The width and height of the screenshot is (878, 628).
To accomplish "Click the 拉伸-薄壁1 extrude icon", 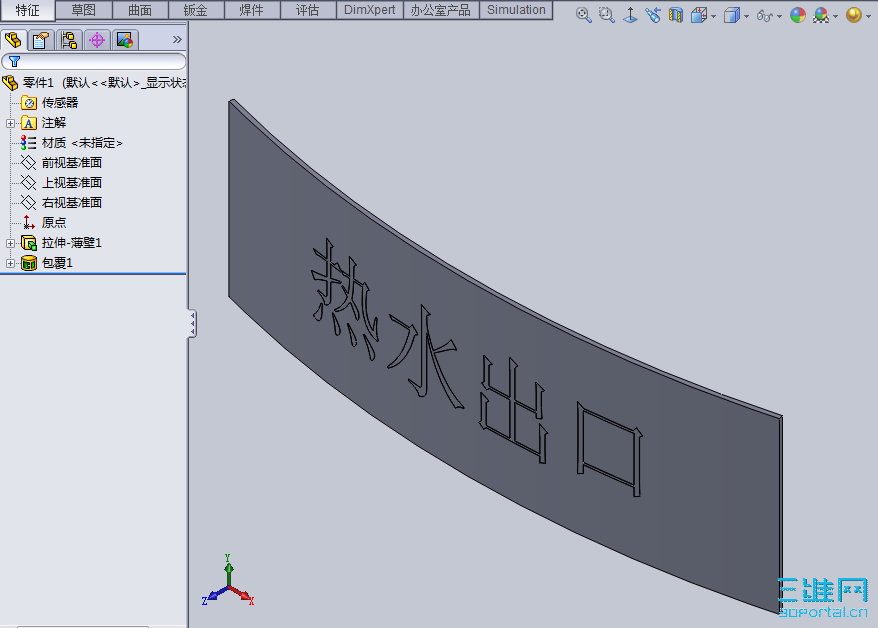I will [x=29, y=243].
